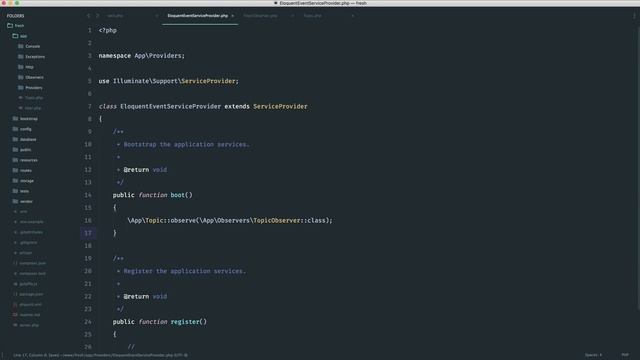
Task: Expand the Observers folder
Action: 31,77
